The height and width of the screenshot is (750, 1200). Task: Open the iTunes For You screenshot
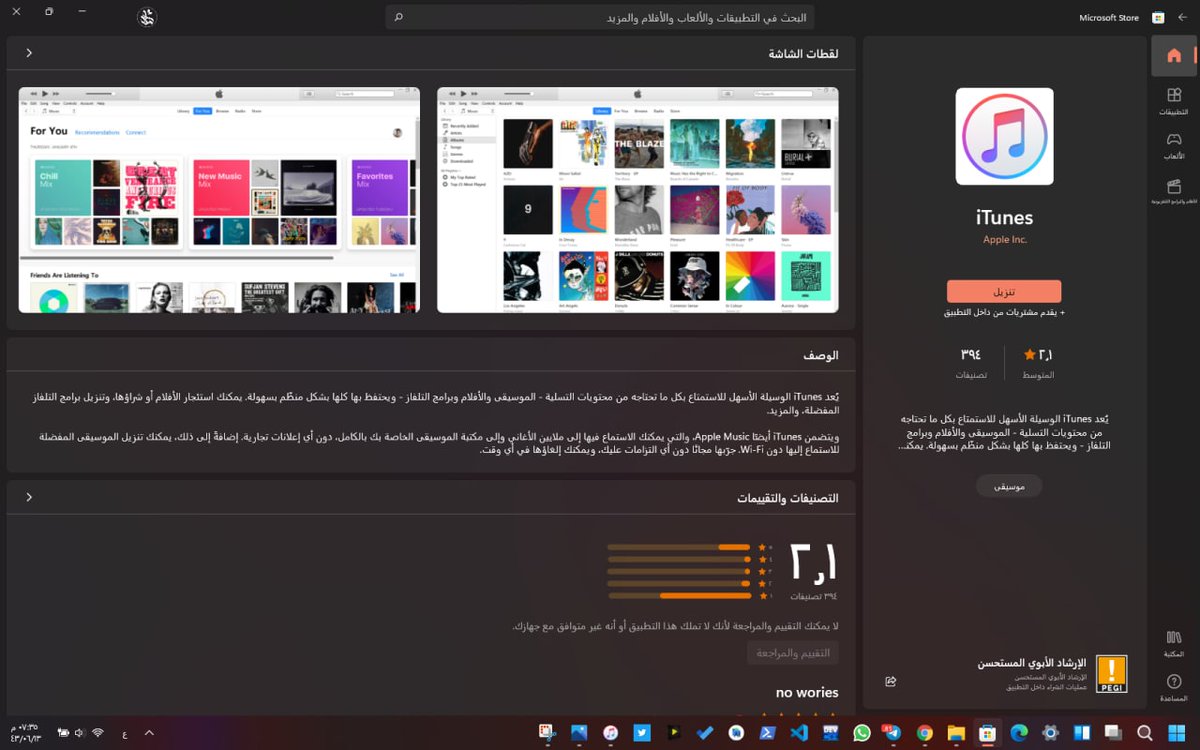click(219, 200)
